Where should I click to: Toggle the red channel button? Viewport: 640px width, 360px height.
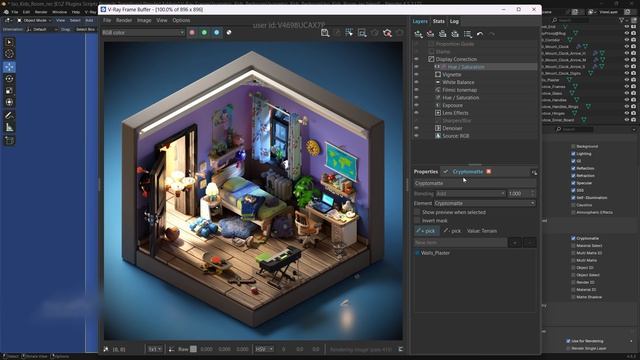click(x=192, y=33)
